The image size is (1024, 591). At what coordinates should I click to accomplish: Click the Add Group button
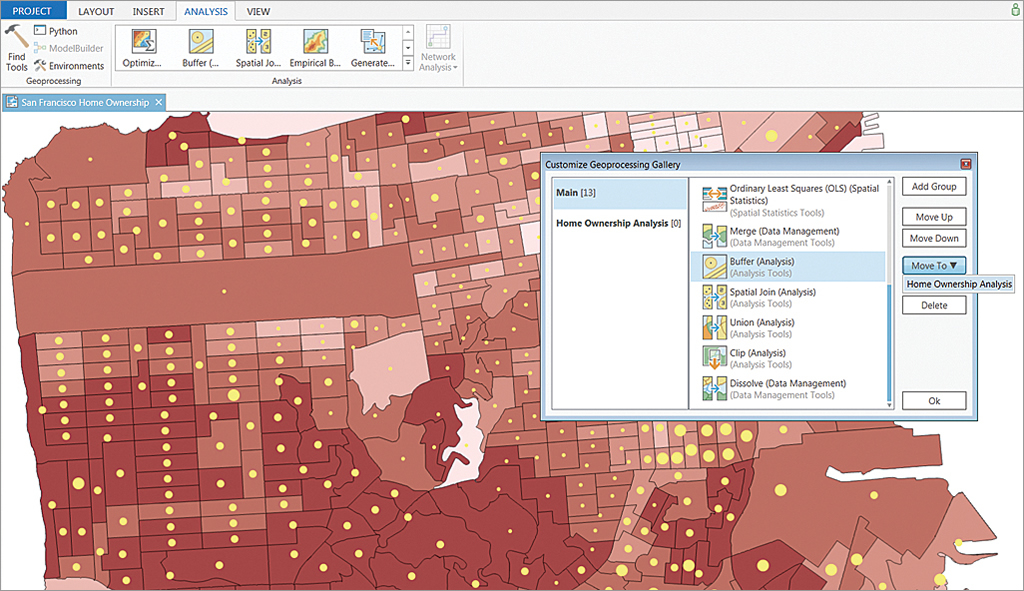click(x=933, y=187)
